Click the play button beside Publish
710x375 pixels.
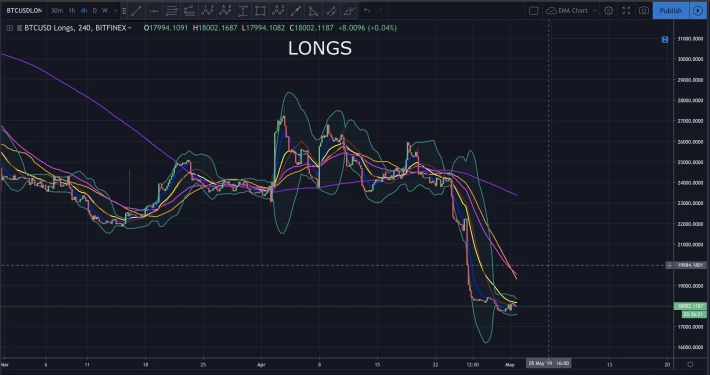[698, 10]
